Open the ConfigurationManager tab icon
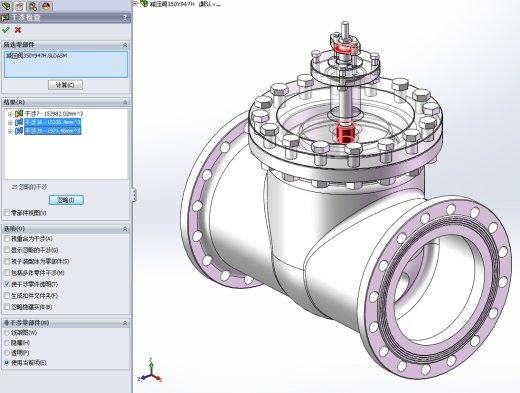This screenshot has height=393, width=520. click(x=33, y=6)
